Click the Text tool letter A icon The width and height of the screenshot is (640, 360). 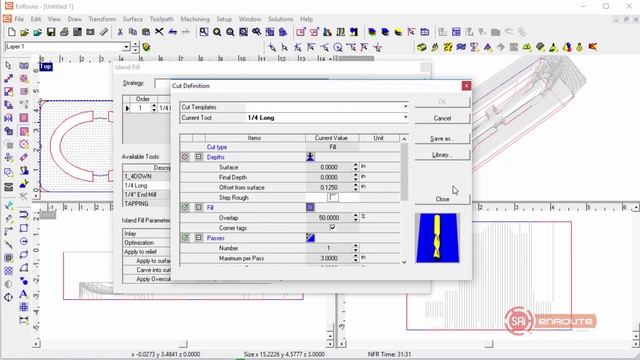tap(23, 294)
